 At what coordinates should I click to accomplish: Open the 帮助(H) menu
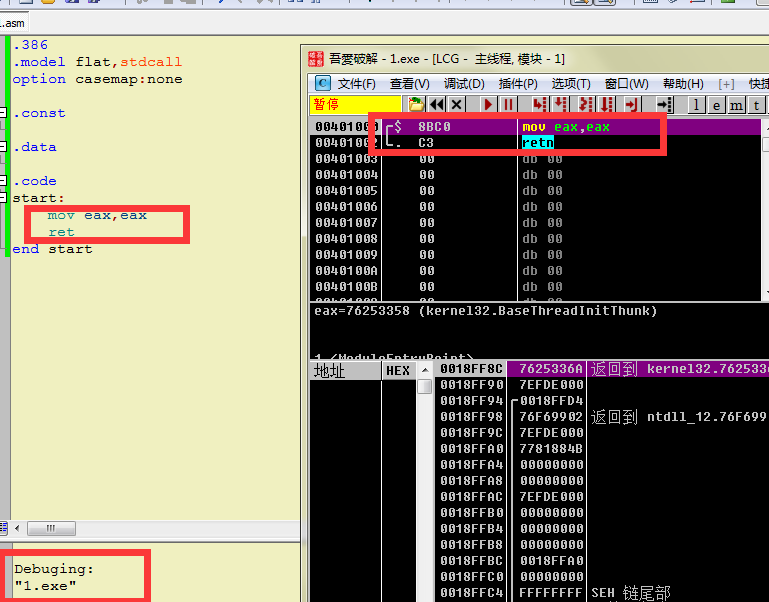(683, 84)
